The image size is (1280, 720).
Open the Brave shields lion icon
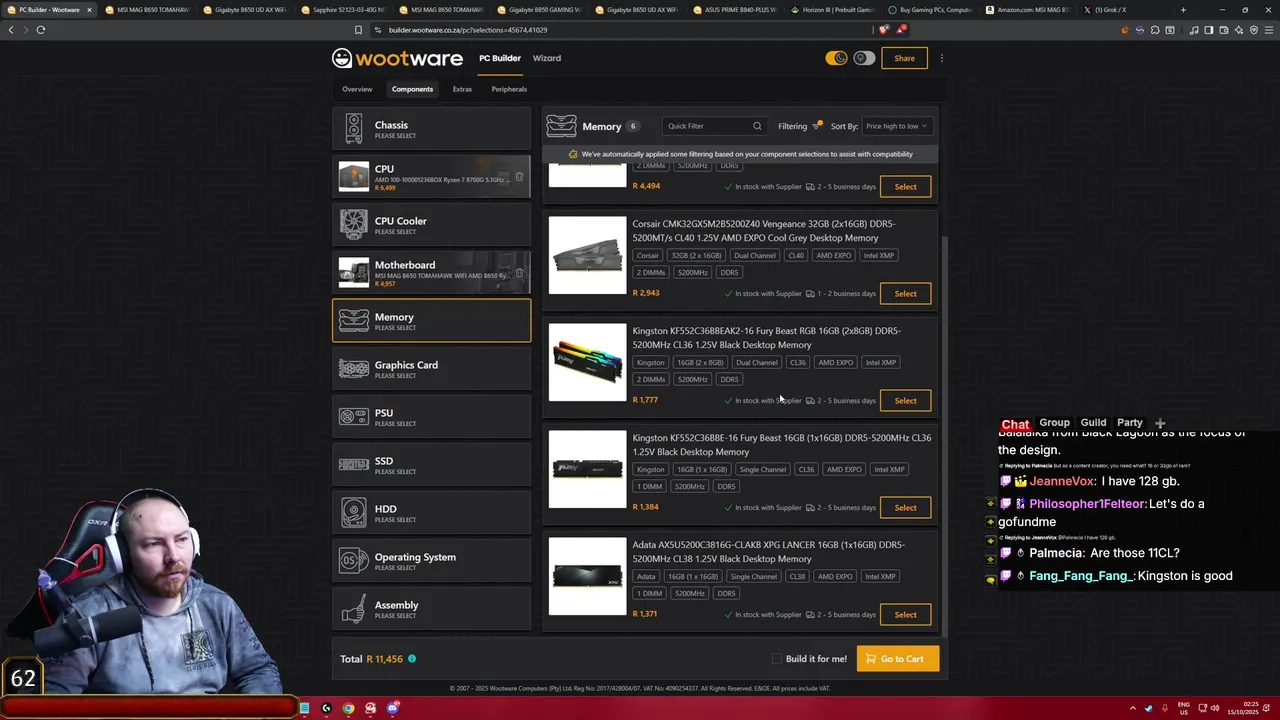click(x=883, y=30)
